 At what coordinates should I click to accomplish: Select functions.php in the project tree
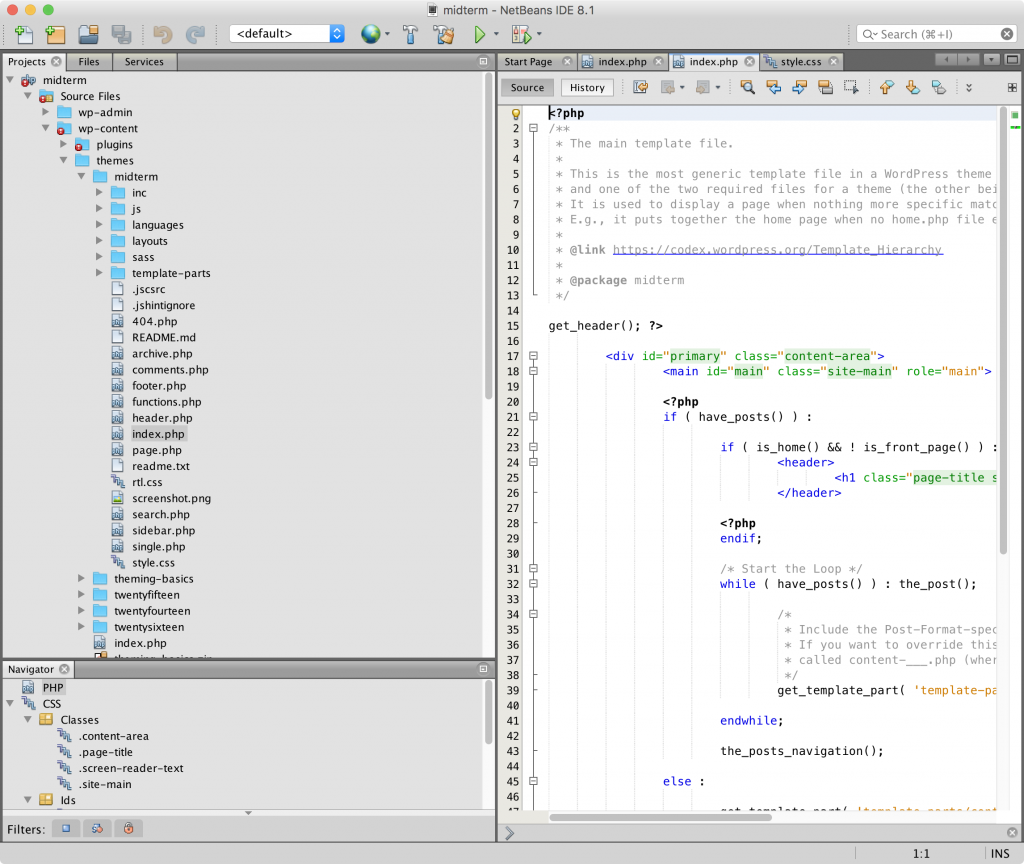tap(167, 402)
